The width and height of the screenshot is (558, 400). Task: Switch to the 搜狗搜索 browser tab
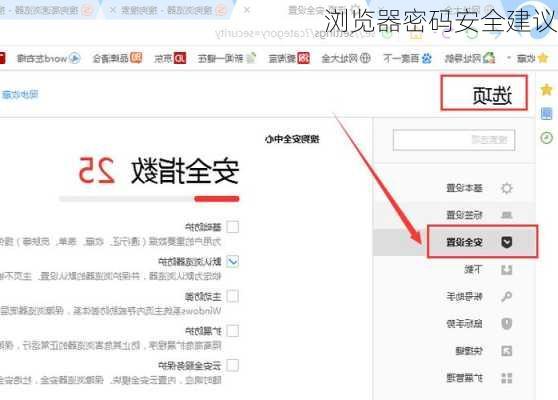pos(167,10)
